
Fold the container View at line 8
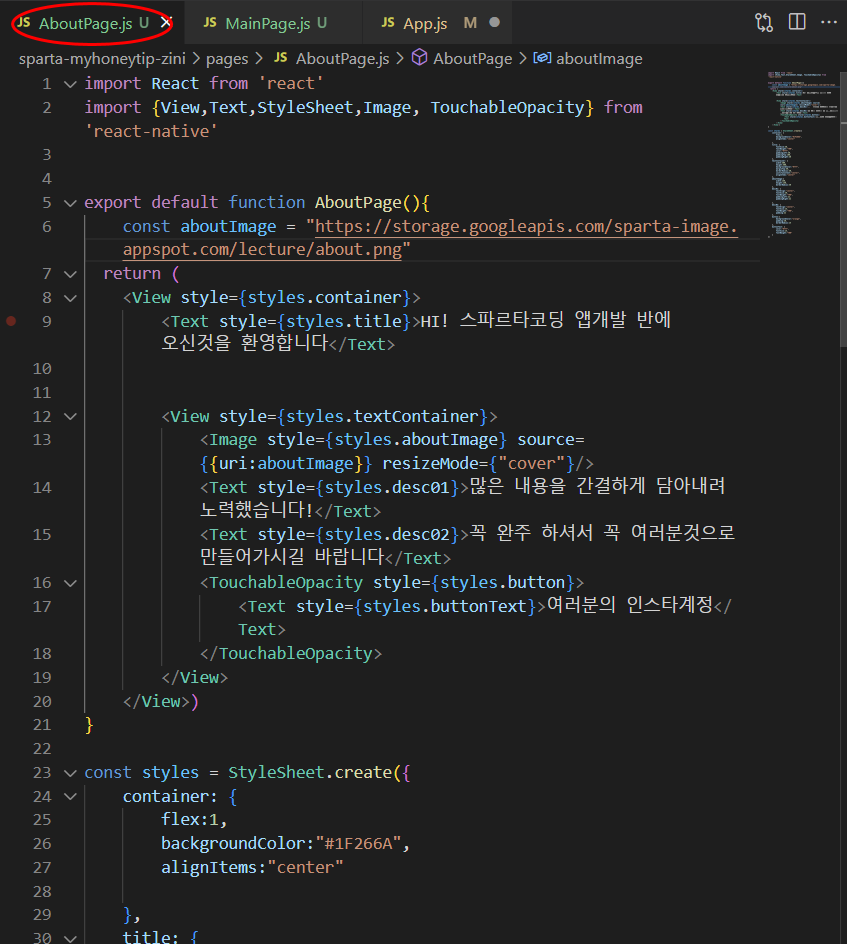70,298
